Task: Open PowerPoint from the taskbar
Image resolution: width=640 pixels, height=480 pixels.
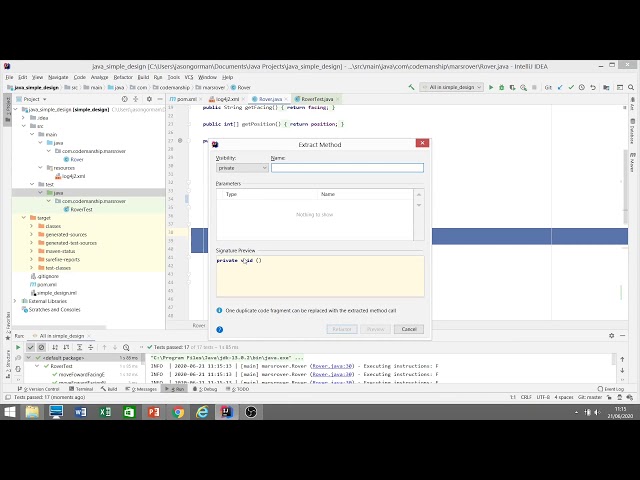Action: pyautogui.click(x=153, y=412)
